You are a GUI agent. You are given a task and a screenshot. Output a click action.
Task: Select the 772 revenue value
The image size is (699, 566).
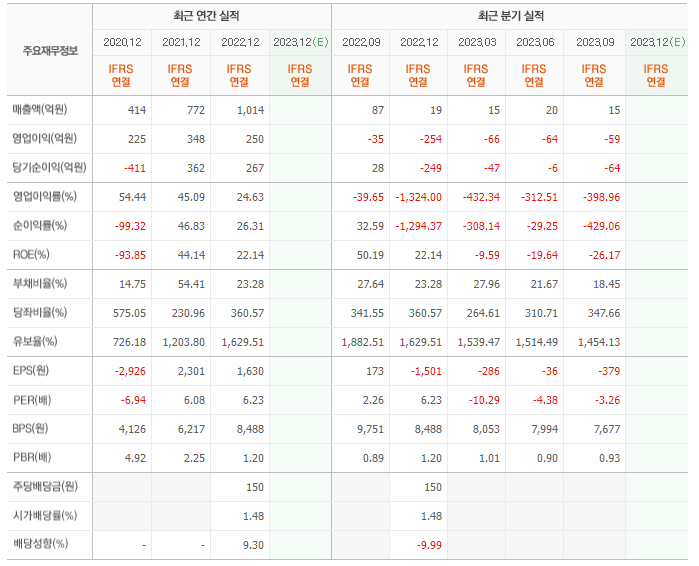click(x=196, y=110)
